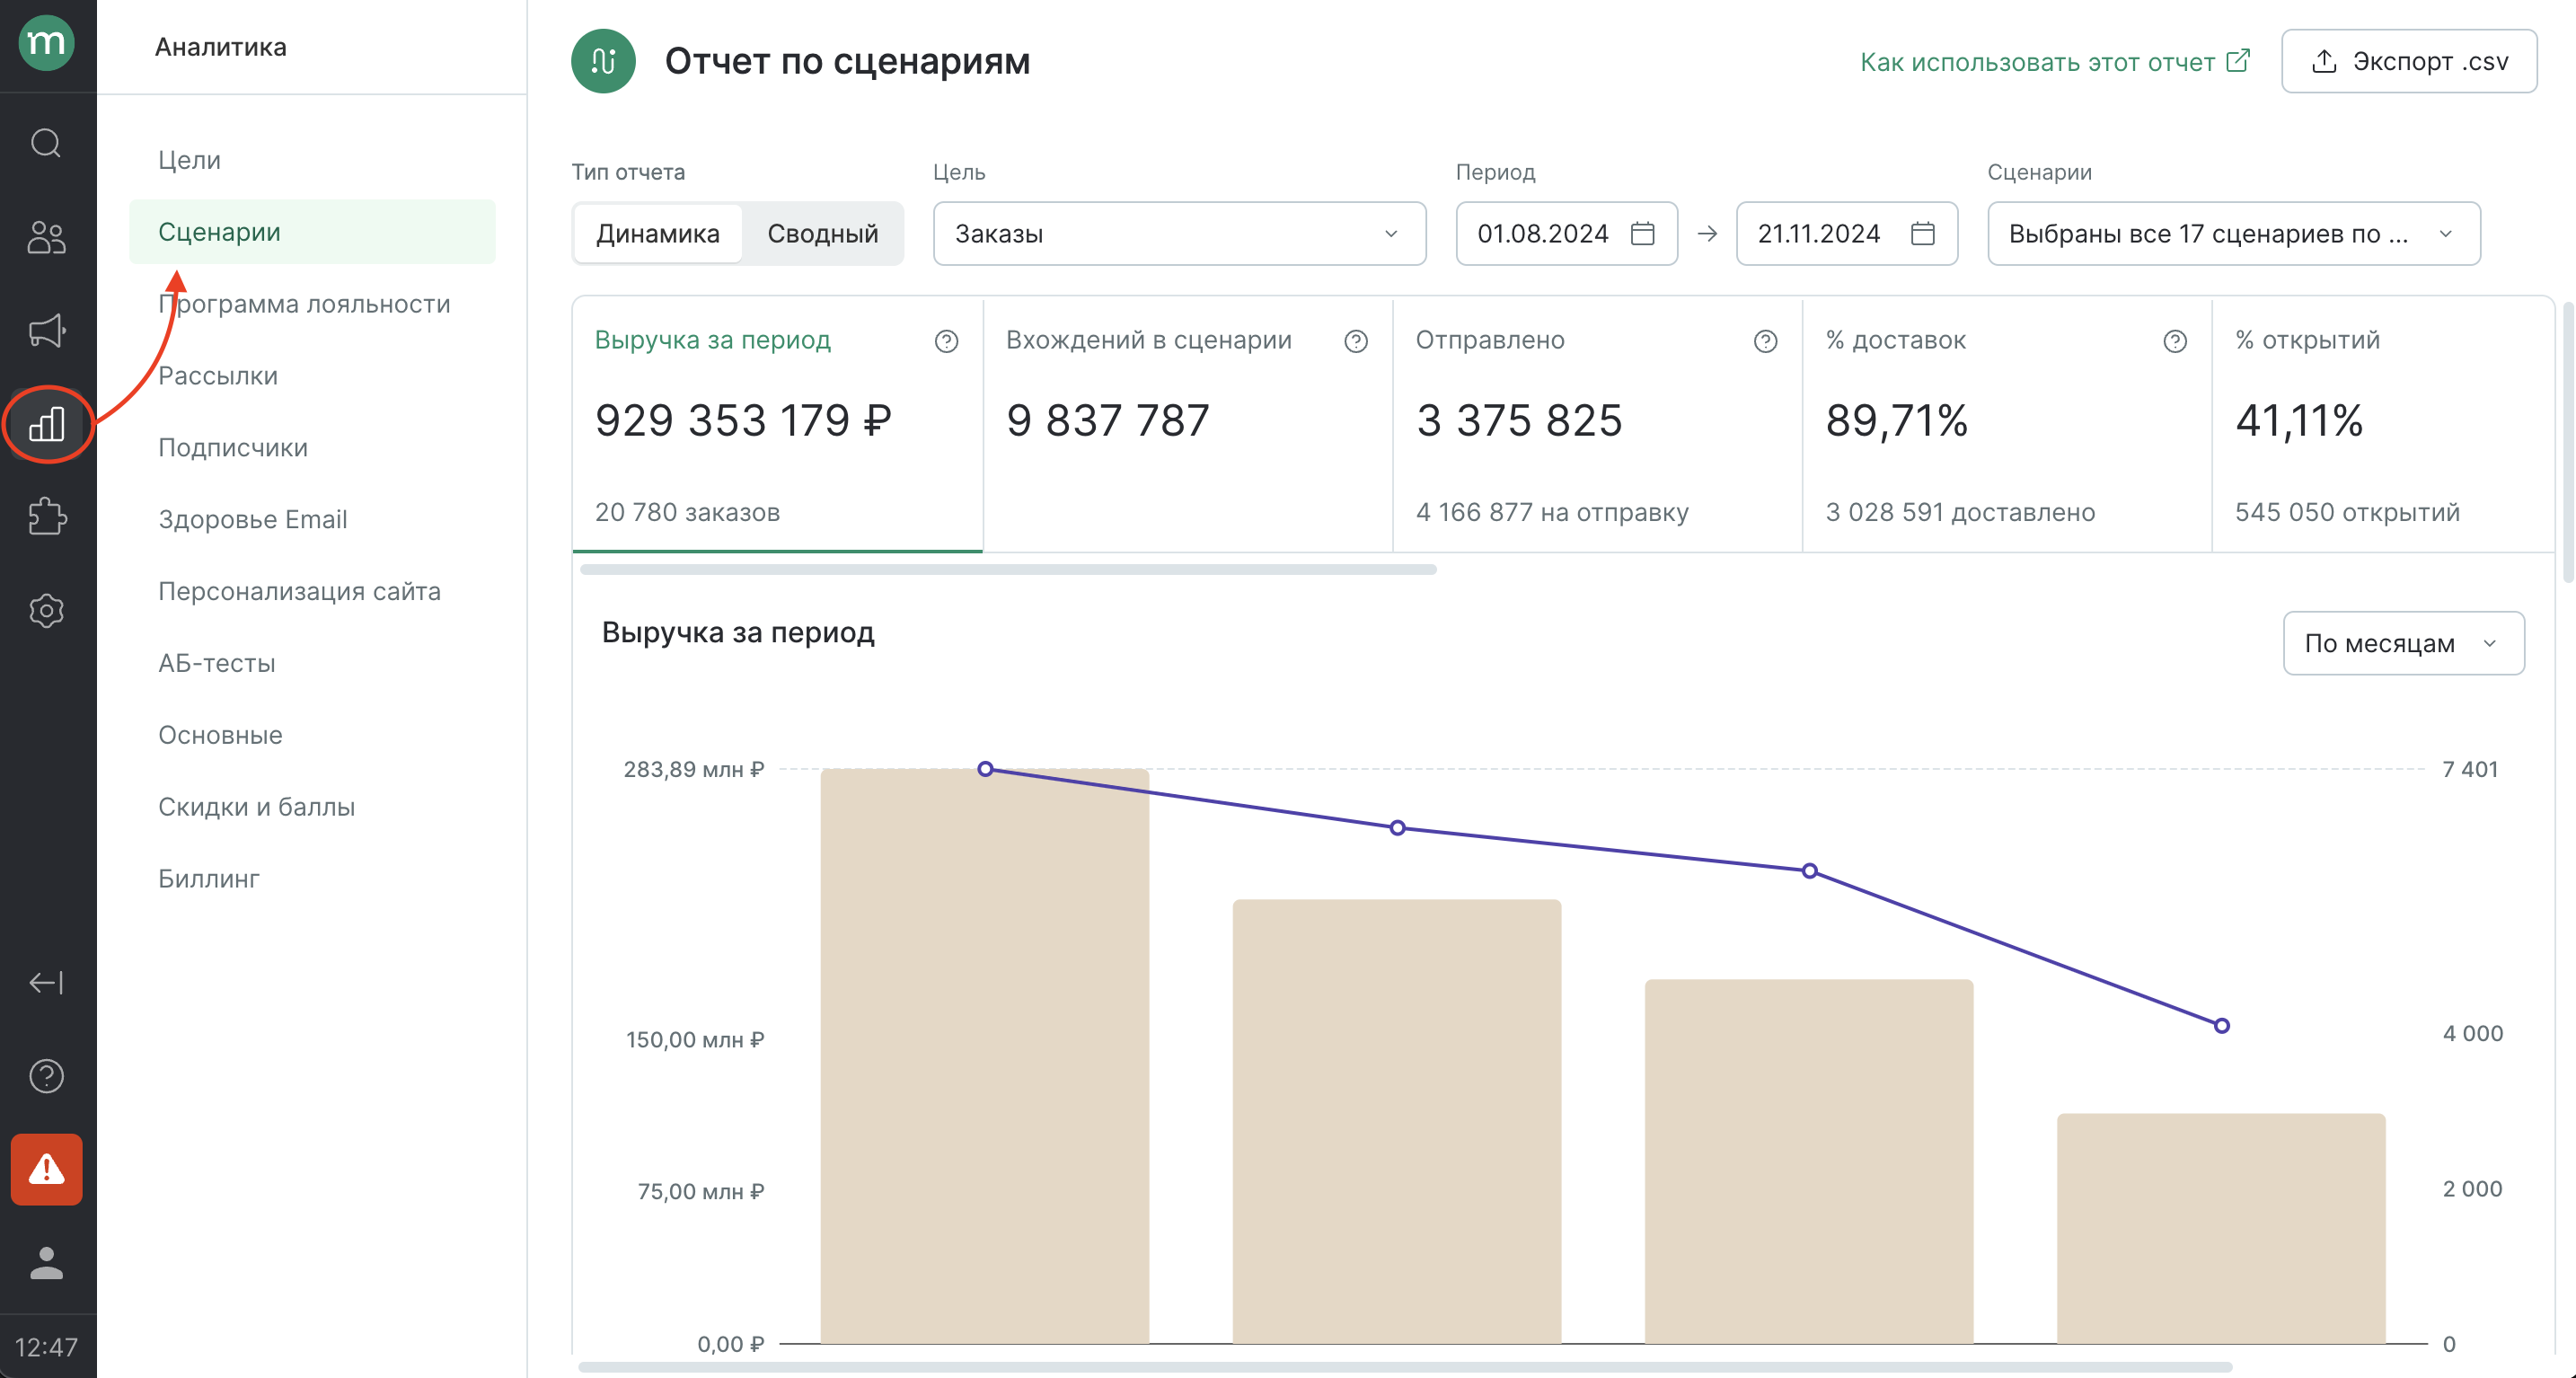This screenshot has height=1378, width=2576.
Task: Click the fourth month line chart point
Action: 2221,1026
